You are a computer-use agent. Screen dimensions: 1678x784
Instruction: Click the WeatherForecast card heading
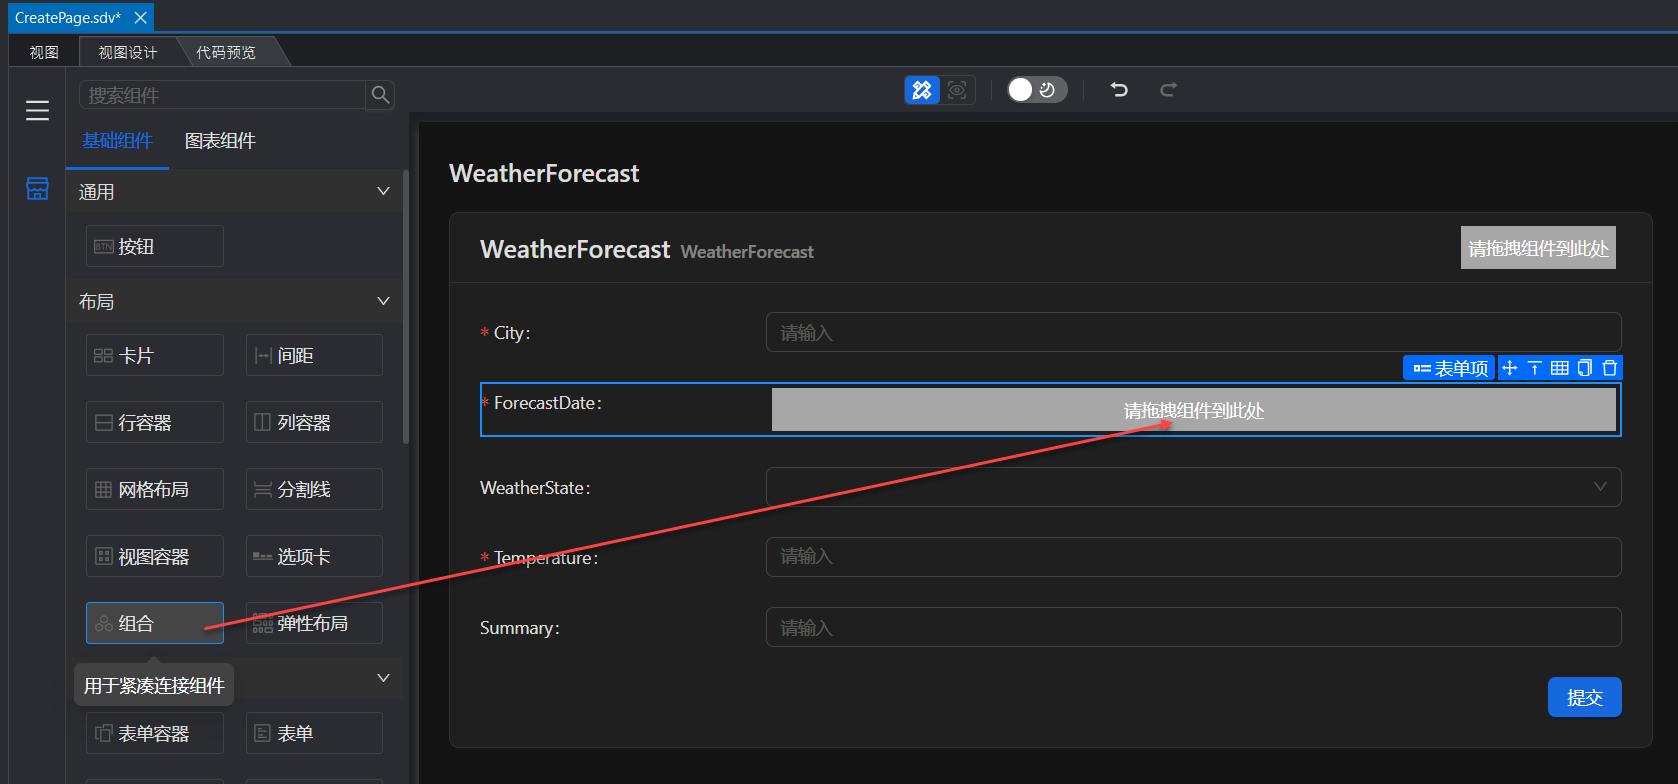tap(575, 249)
